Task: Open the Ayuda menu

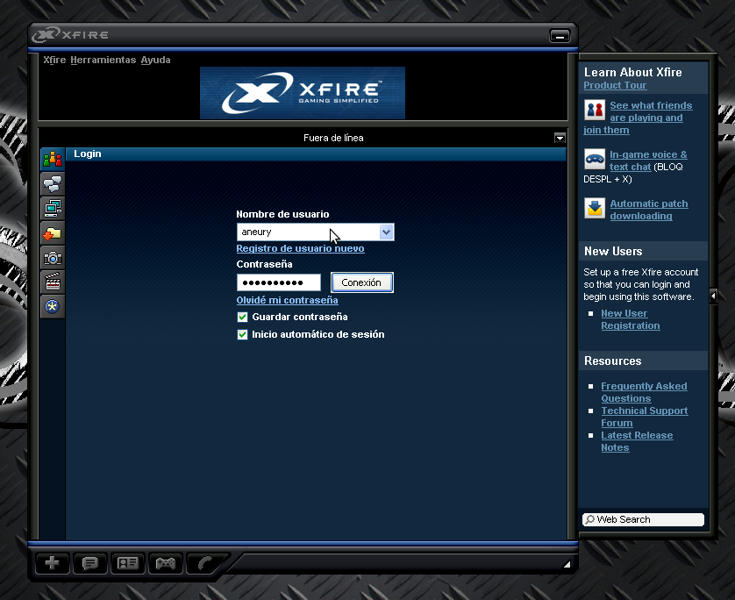Action: [156, 60]
